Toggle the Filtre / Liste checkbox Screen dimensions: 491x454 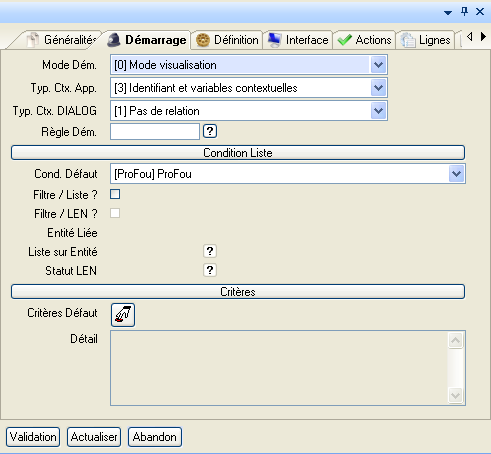click(115, 194)
